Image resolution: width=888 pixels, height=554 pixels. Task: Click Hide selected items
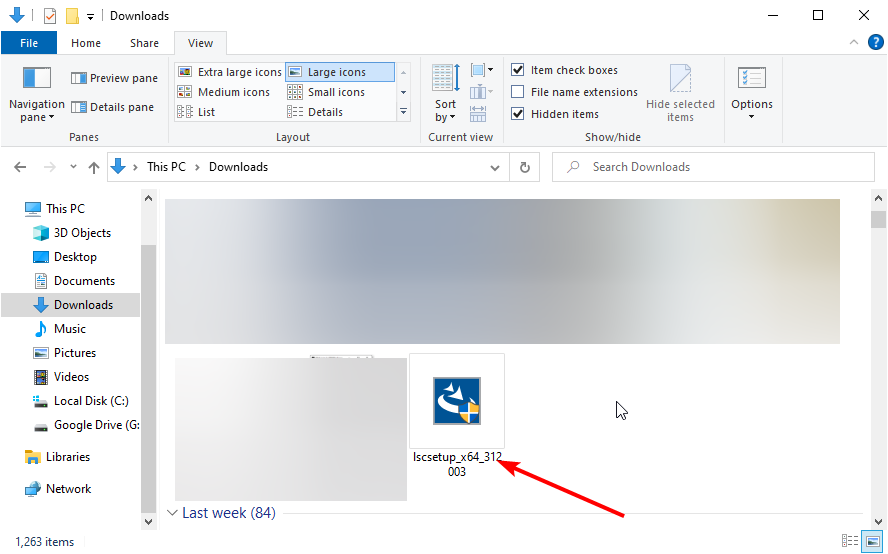(x=680, y=94)
